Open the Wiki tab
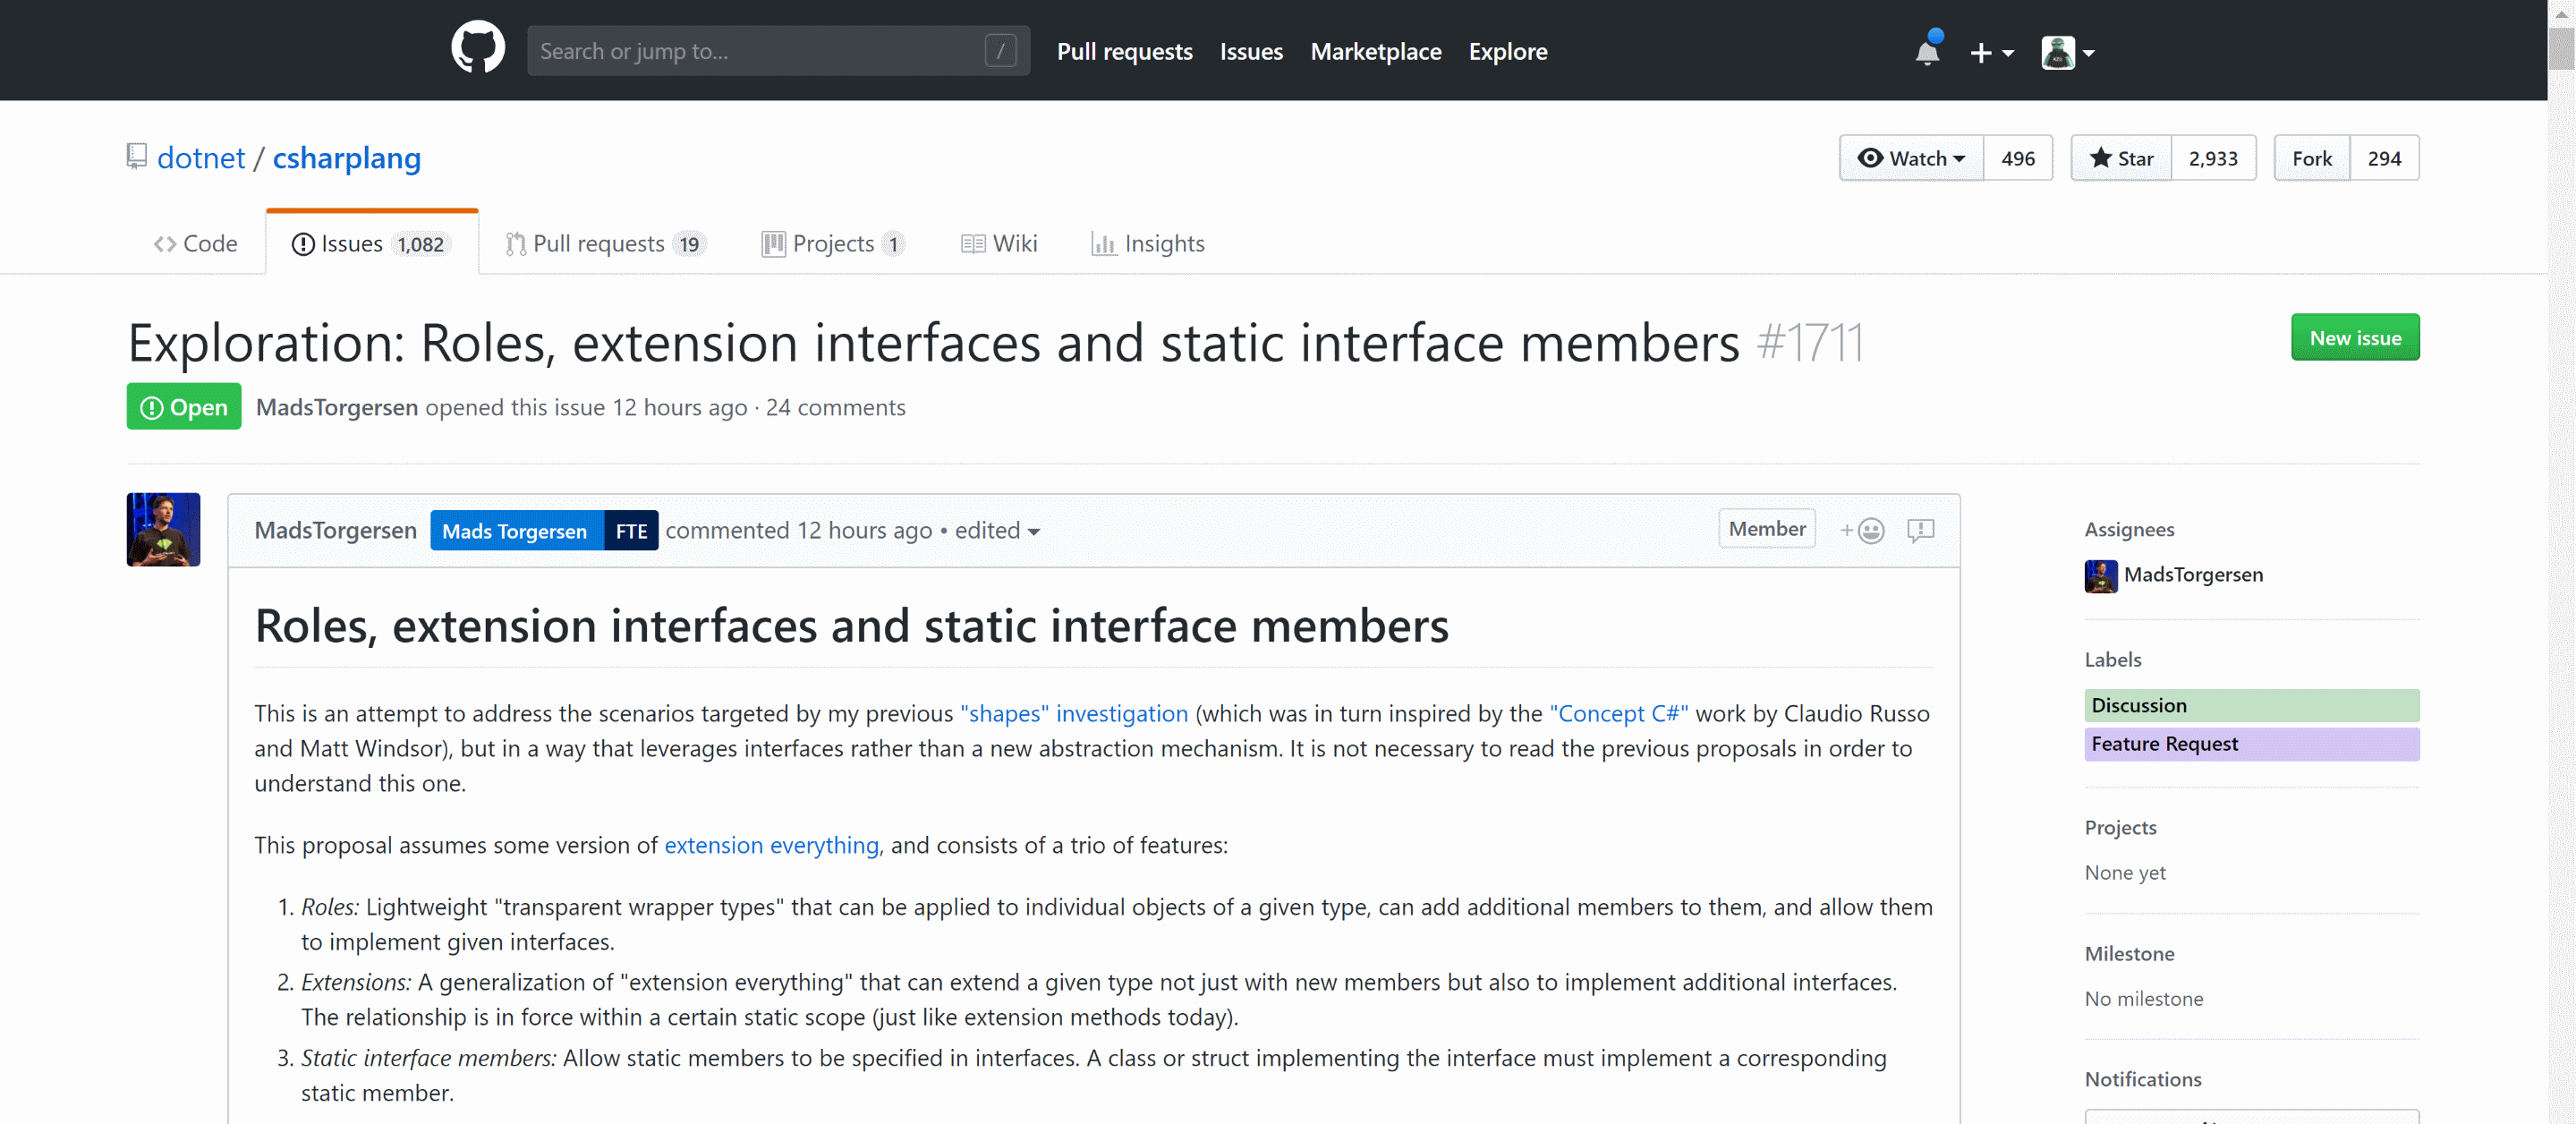This screenshot has width=2576, height=1124. click(999, 243)
